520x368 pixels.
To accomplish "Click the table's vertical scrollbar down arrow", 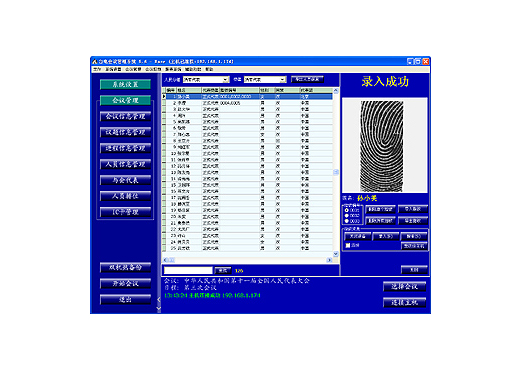I will coord(336,254).
